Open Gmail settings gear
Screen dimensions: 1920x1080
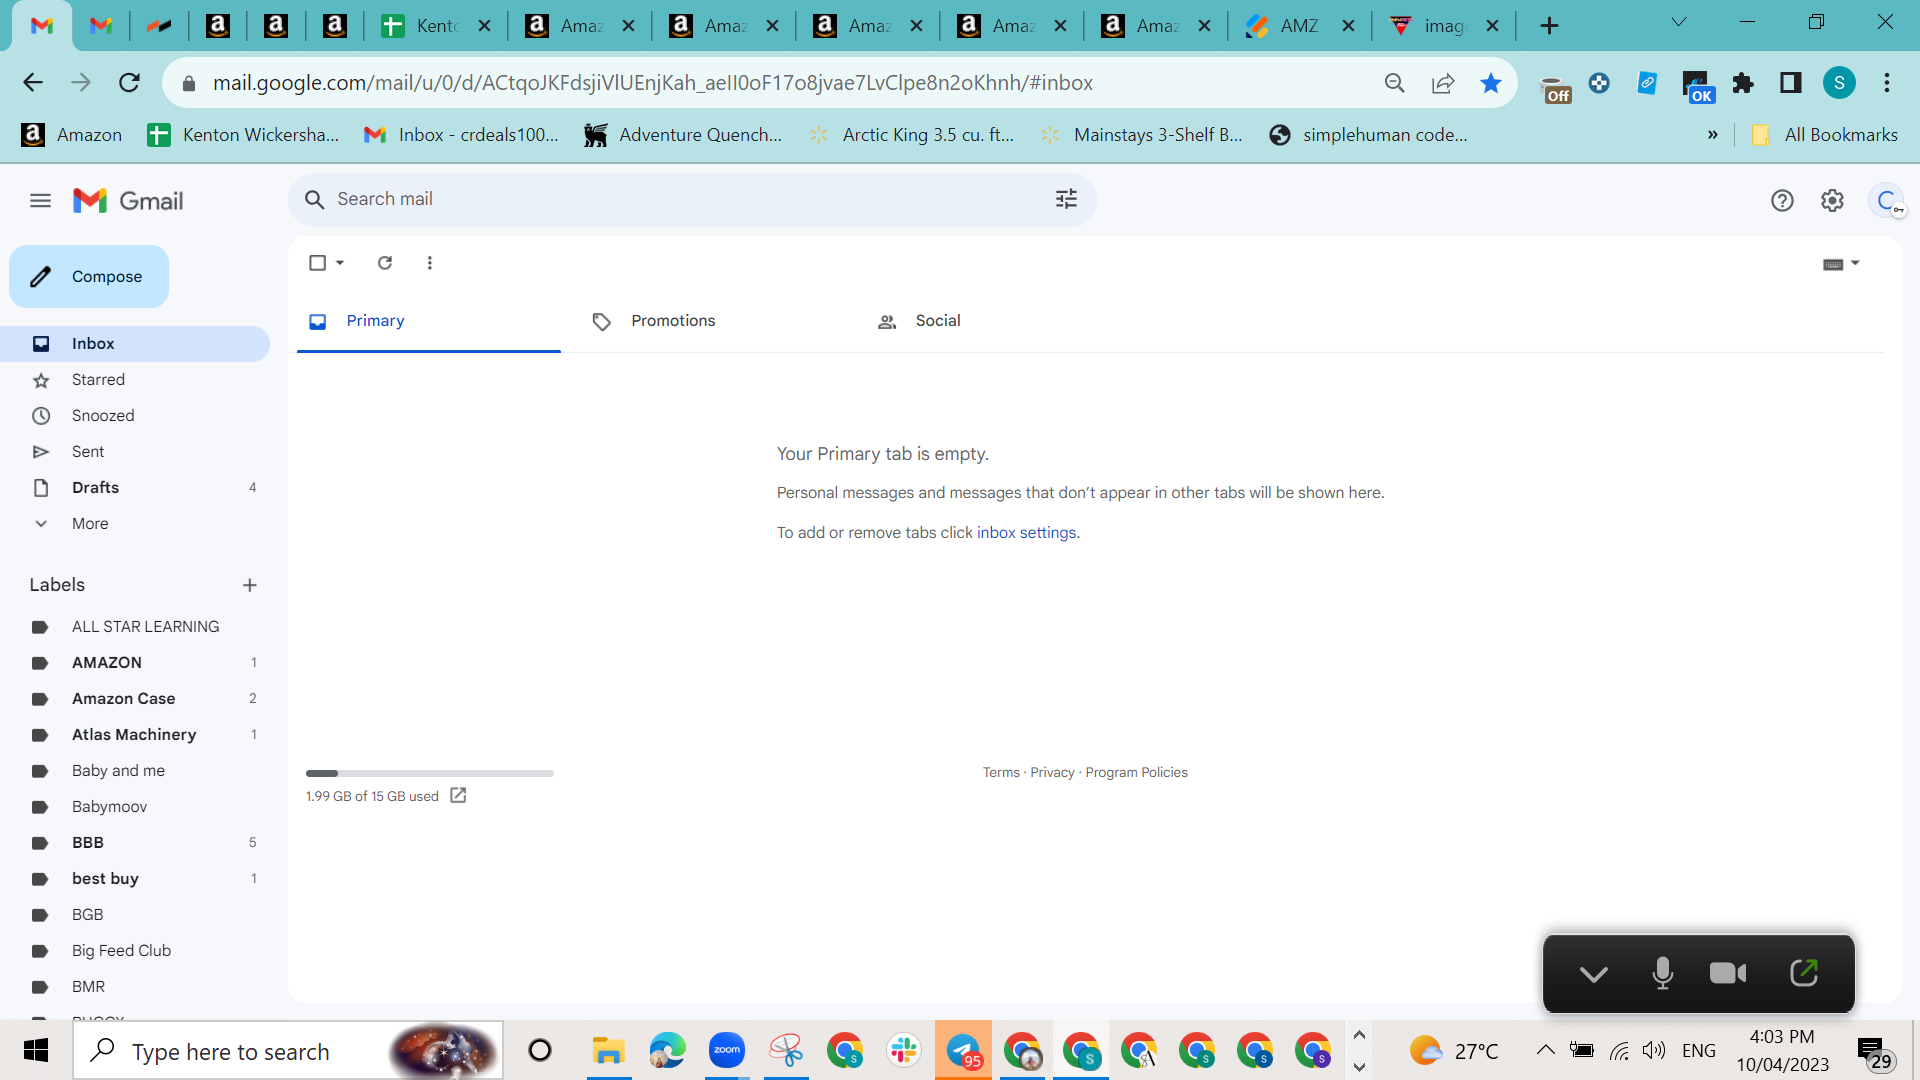pyautogui.click(x=1832, y=201)
